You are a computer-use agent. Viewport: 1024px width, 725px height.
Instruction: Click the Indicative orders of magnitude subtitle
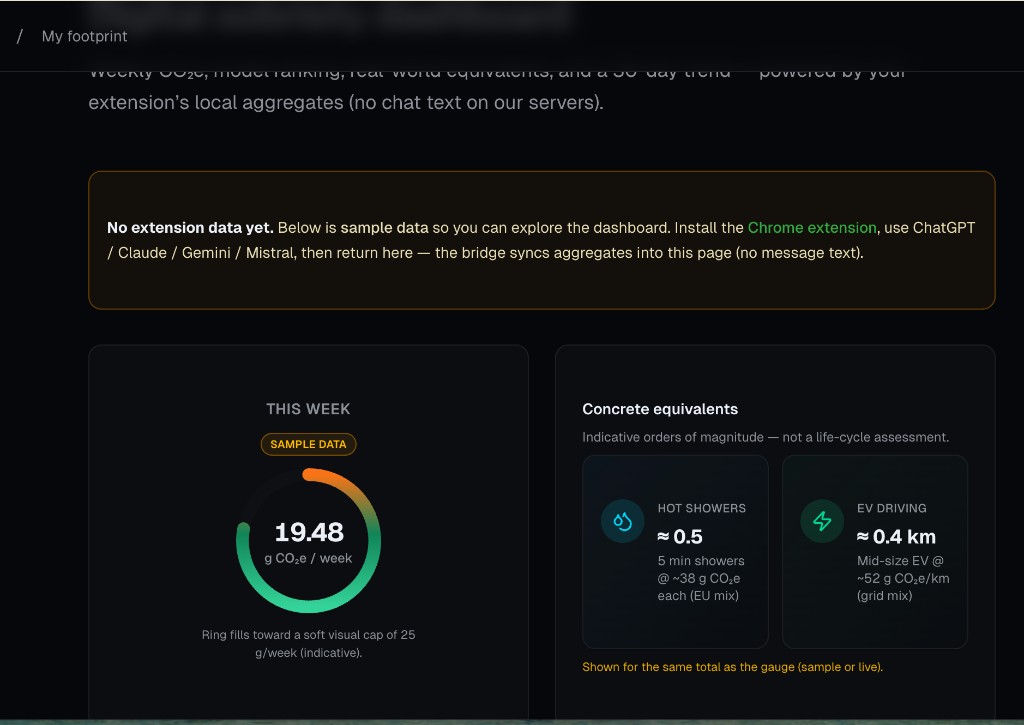[765, 437]
